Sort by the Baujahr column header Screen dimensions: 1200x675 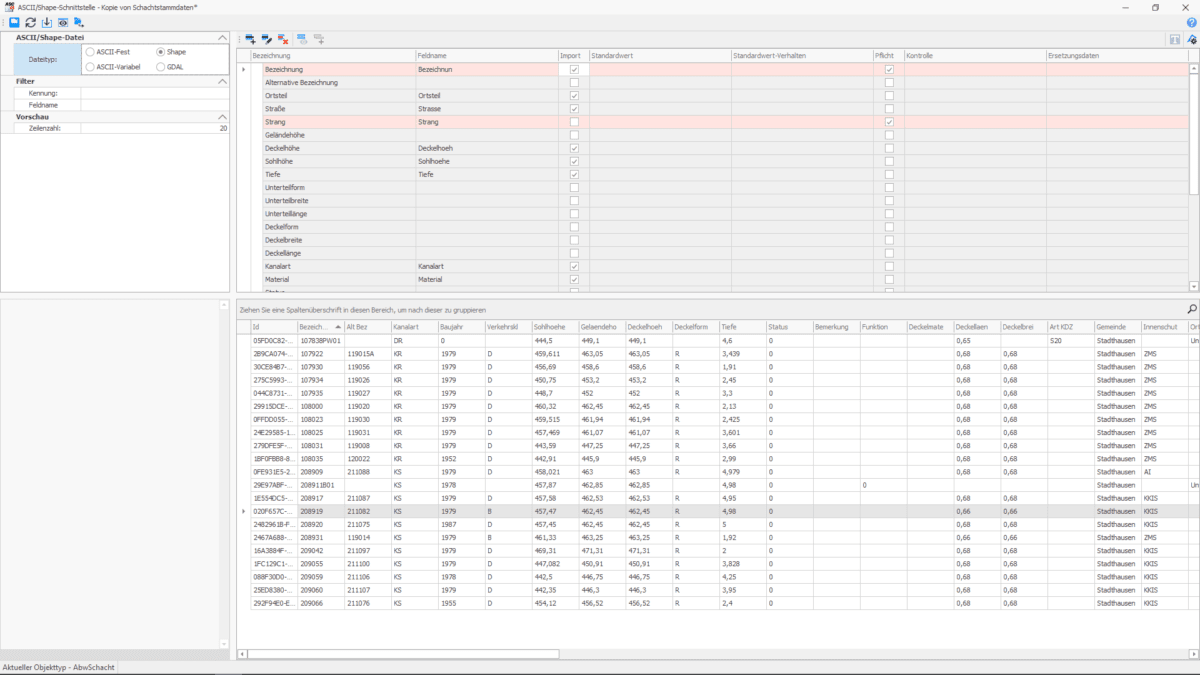click(461, 327)
